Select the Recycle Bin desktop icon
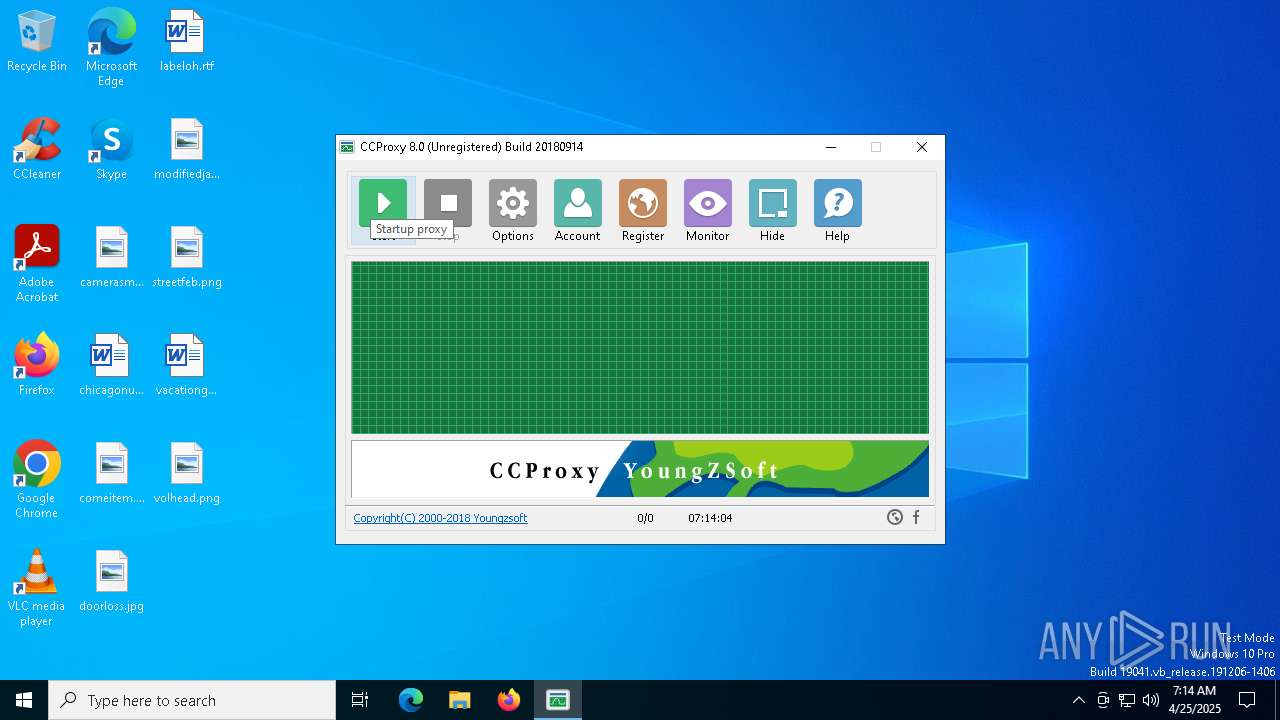The image size is (1280, 720). [37, 42]
